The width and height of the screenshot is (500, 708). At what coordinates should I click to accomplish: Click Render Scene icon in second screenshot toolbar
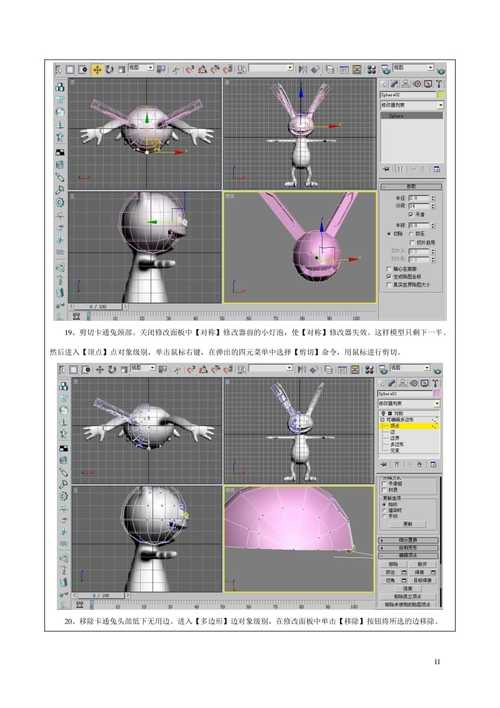(x=383, y=370)
